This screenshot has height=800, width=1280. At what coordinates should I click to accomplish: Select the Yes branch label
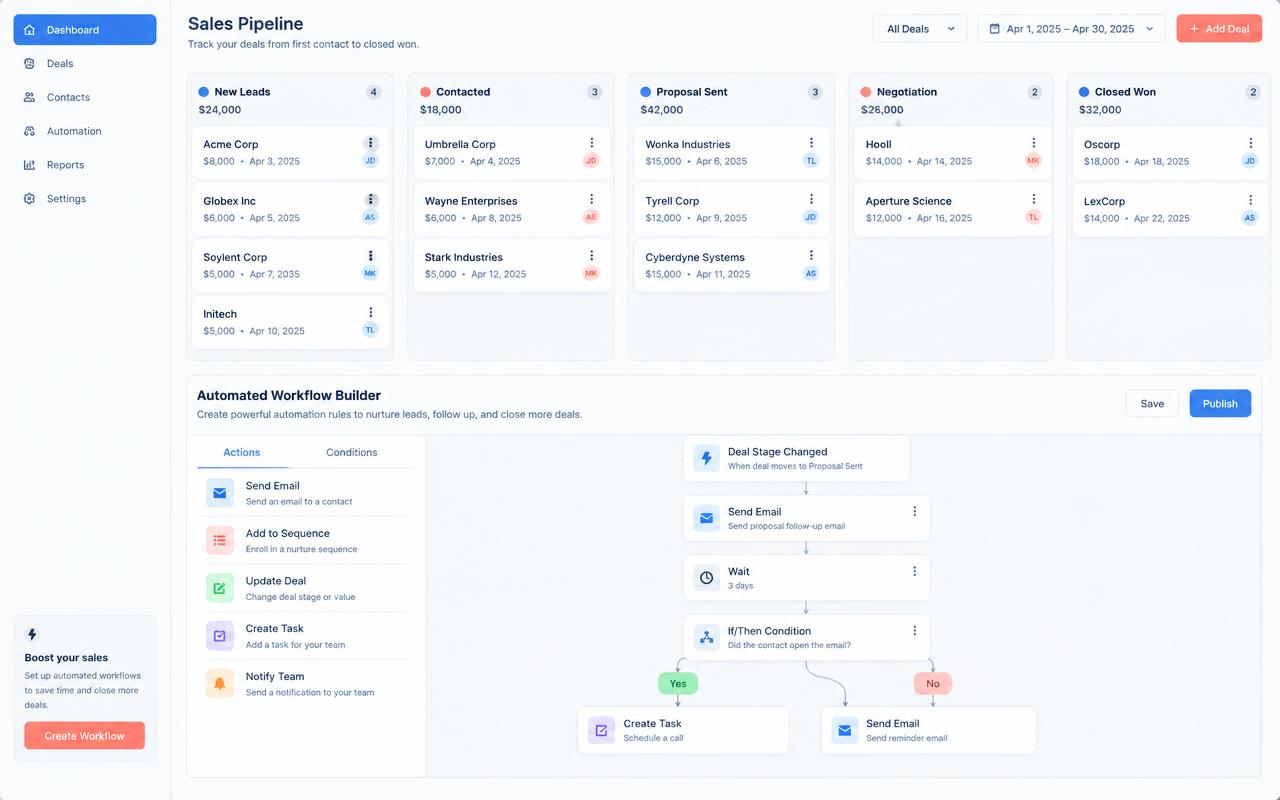[x=678, y=684]
